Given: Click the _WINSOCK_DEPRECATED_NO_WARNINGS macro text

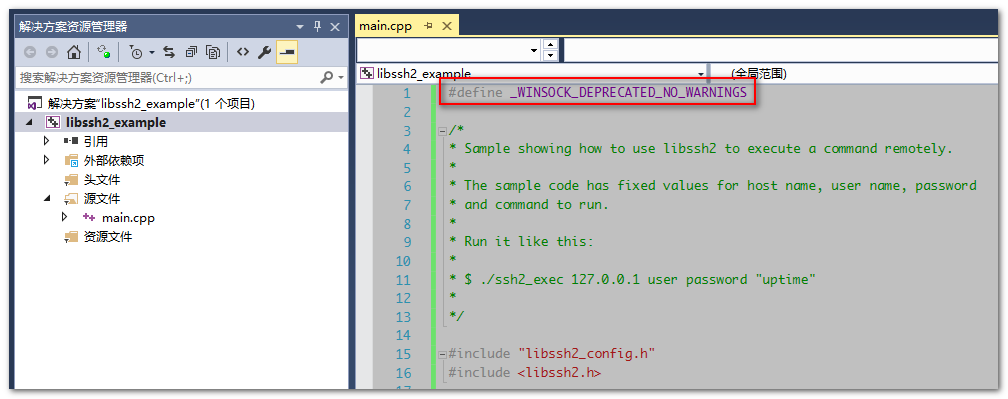Looking at the screenshot, I should pos(628,93).
